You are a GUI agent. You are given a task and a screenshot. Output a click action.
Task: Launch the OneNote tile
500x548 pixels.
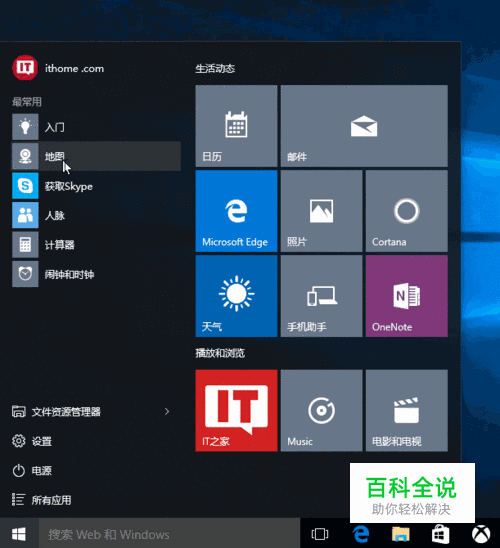[x=407, y=296]
